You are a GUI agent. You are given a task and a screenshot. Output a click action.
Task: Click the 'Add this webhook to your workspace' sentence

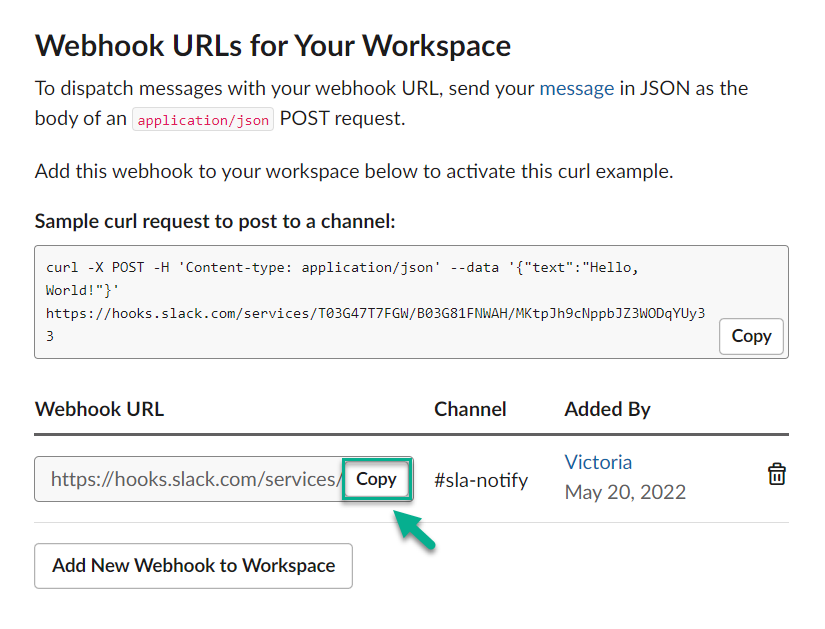pyautogui.click(x=354, y=171)
